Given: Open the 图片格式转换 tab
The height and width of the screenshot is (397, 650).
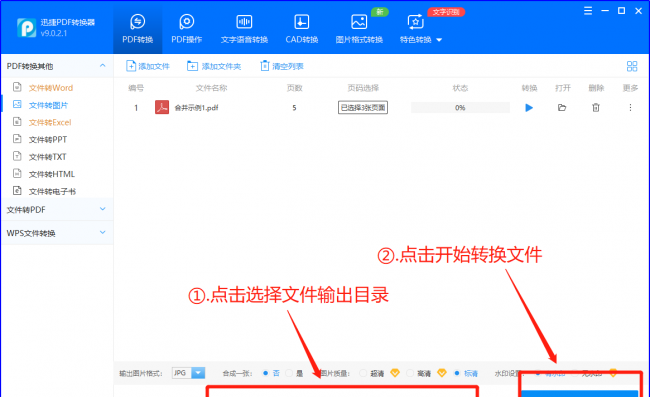Looking at the screenshot, I should pos(359,29).
